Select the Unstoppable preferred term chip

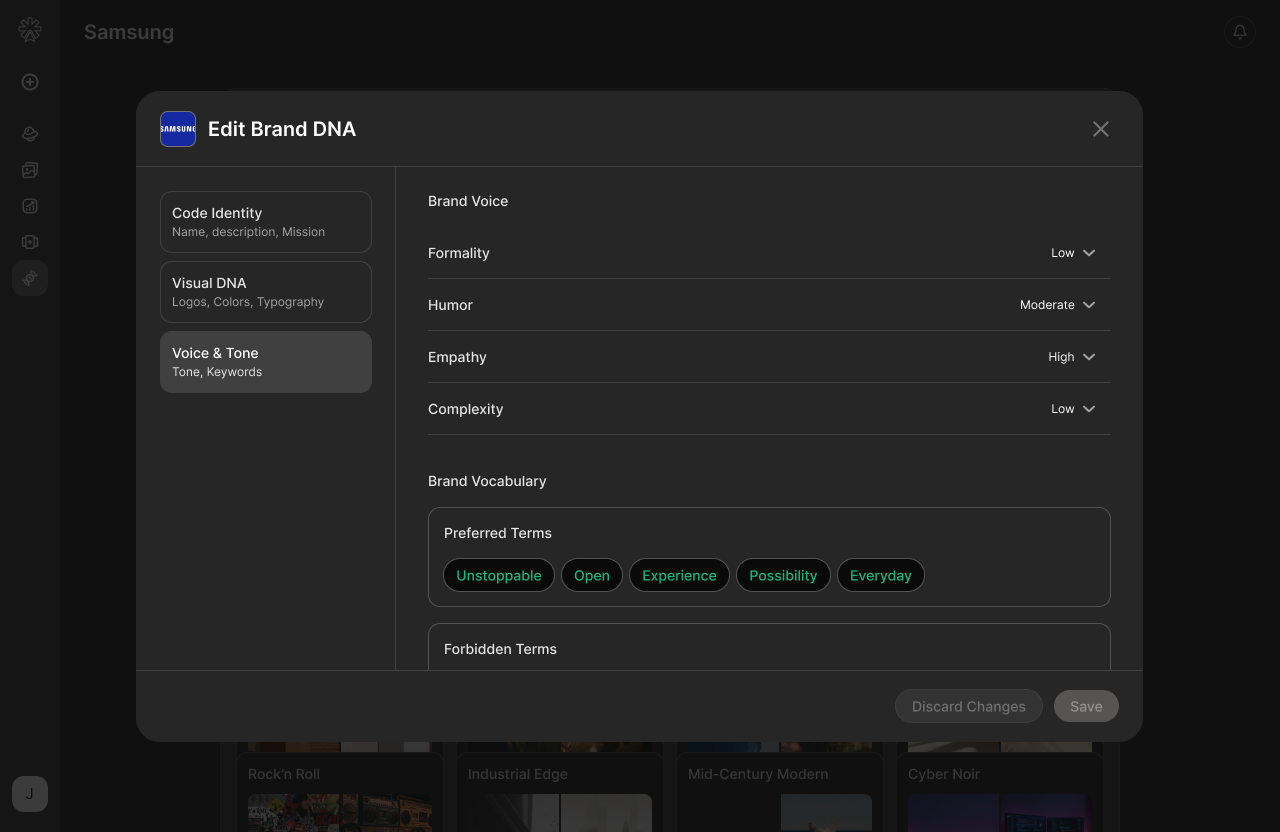499,575
